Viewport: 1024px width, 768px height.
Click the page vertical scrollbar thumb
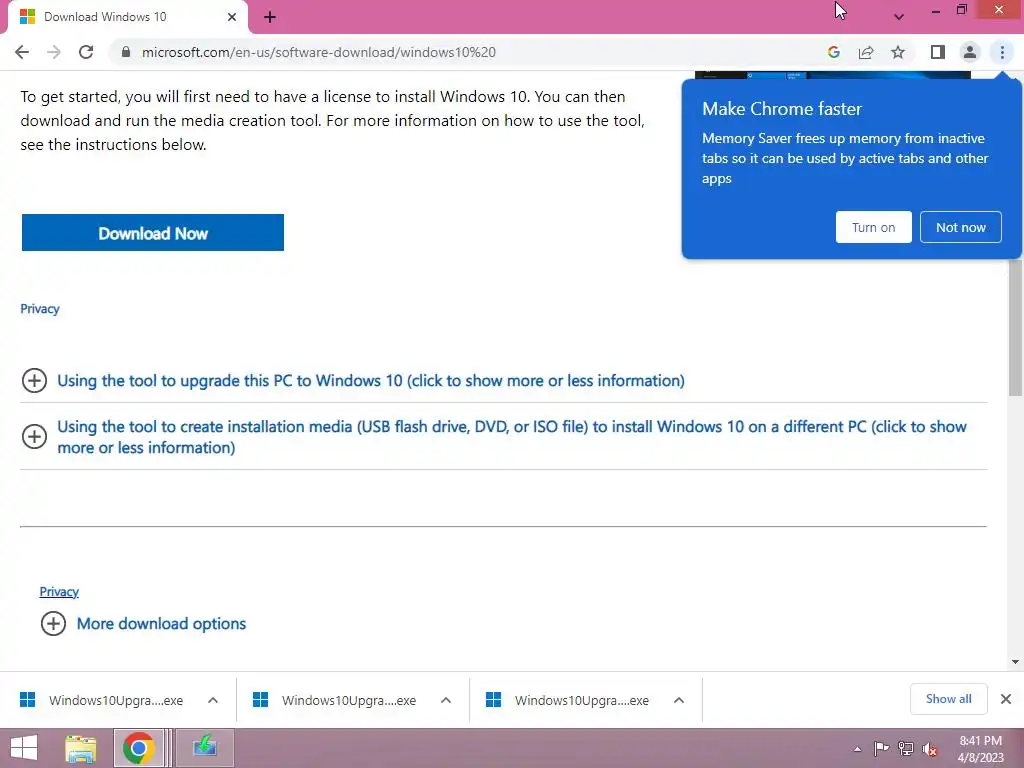point(1015,327)
